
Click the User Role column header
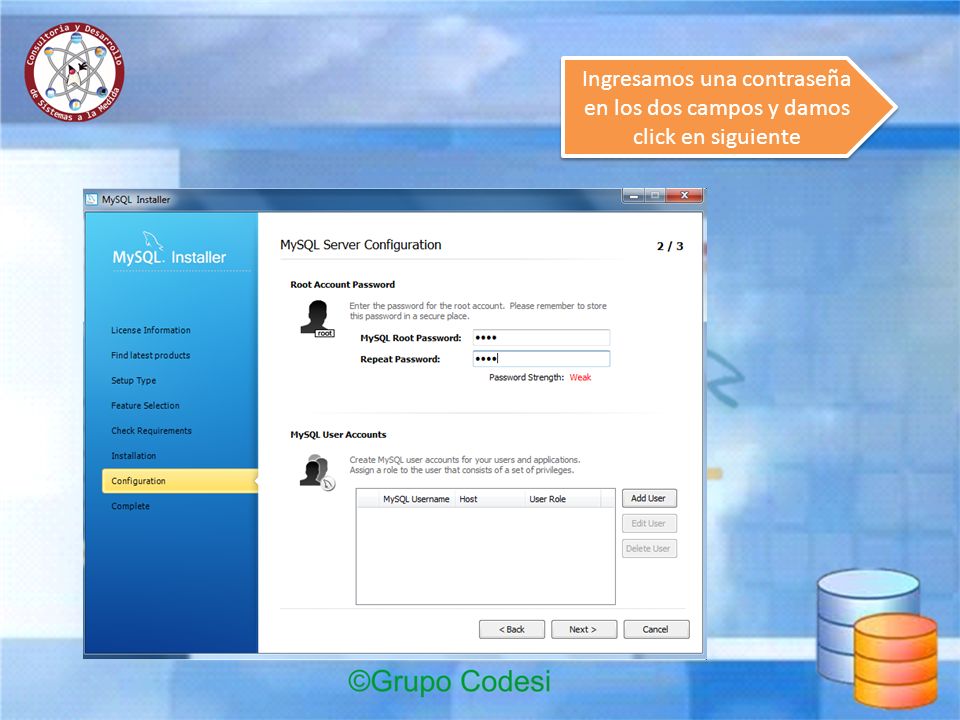(563, 499)
